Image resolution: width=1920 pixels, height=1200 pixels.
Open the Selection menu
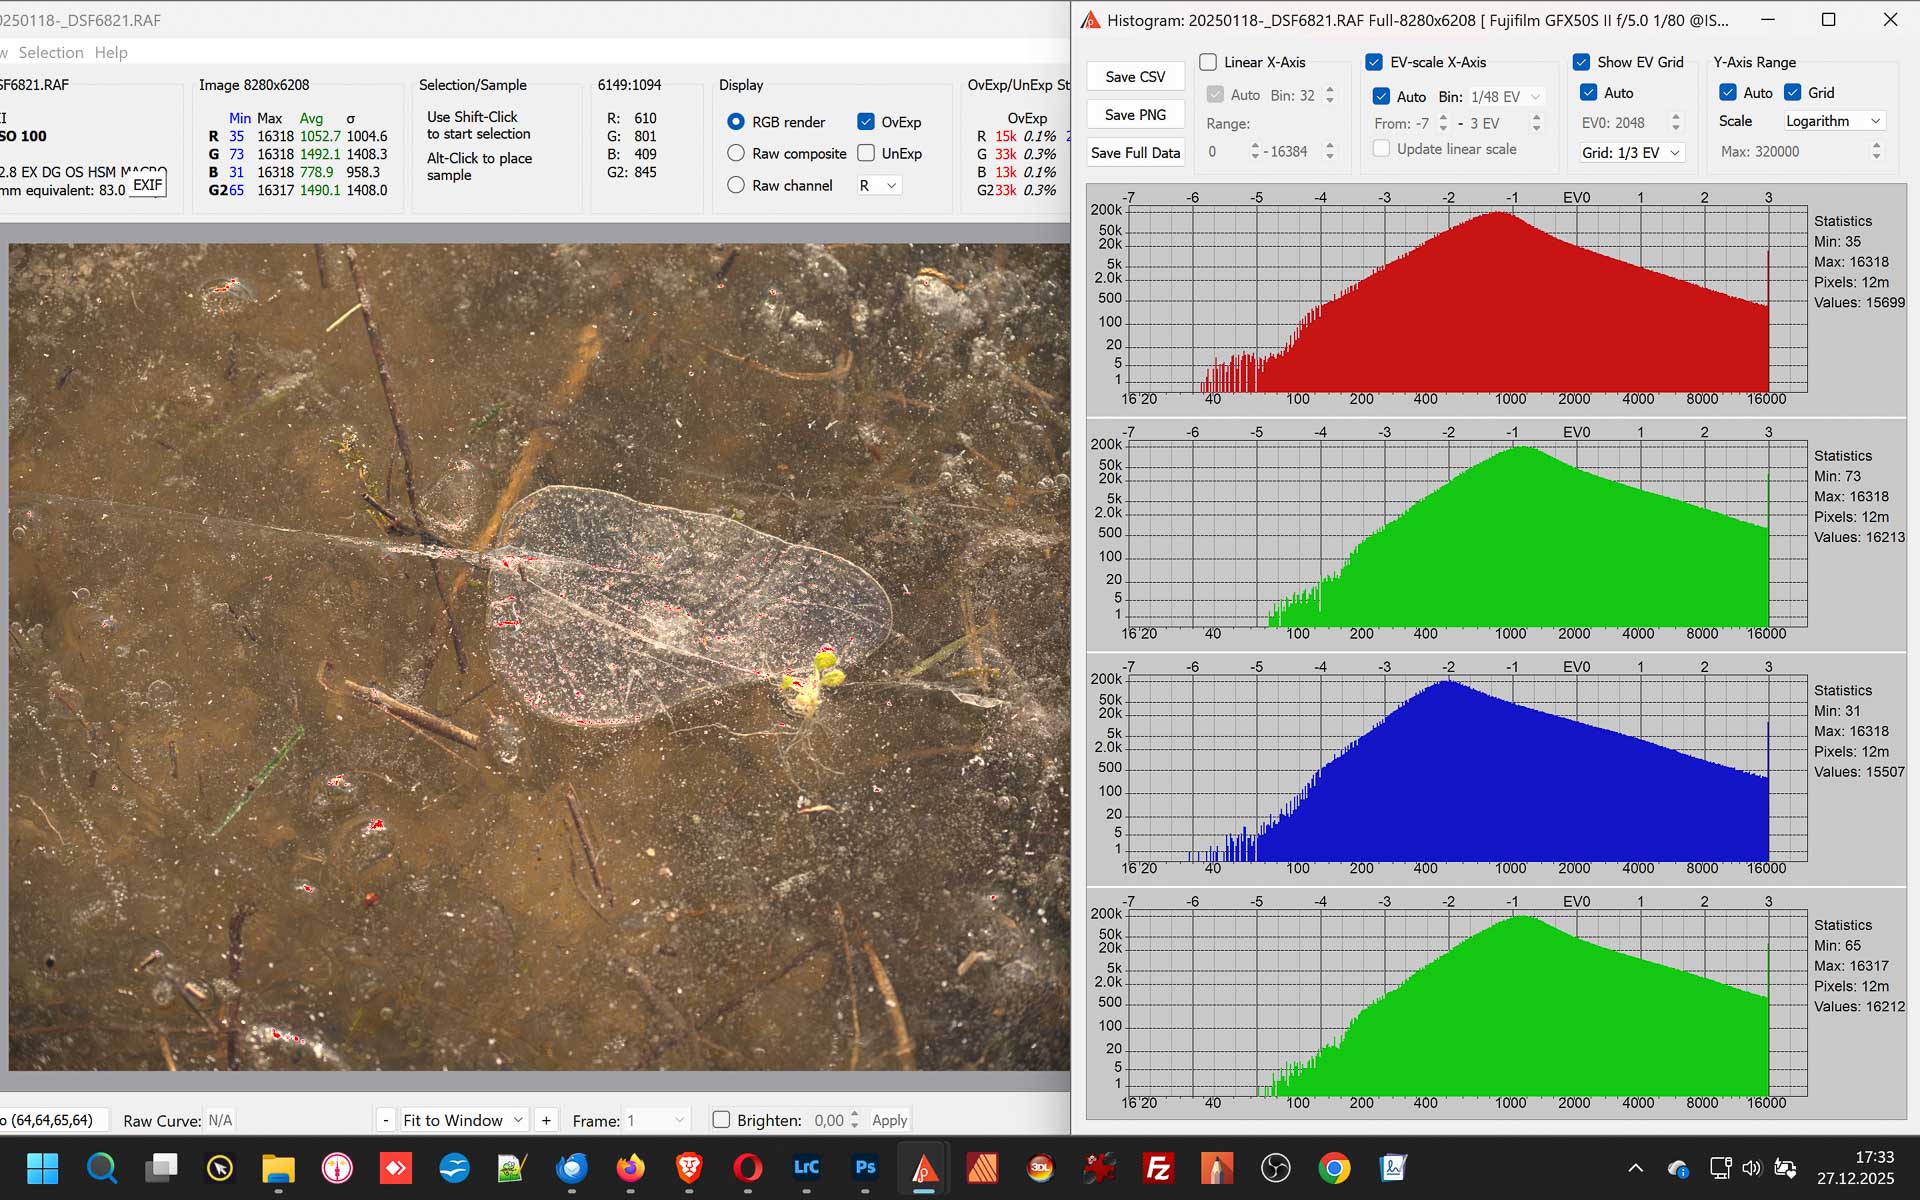point(50,52)
